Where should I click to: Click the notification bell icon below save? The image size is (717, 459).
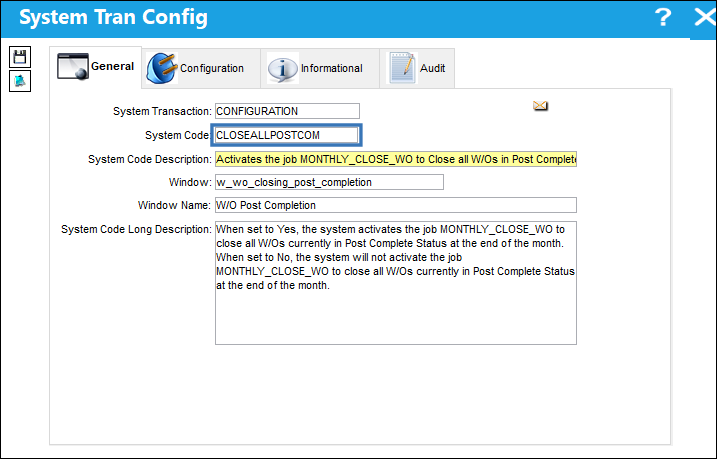coord(20,81)
